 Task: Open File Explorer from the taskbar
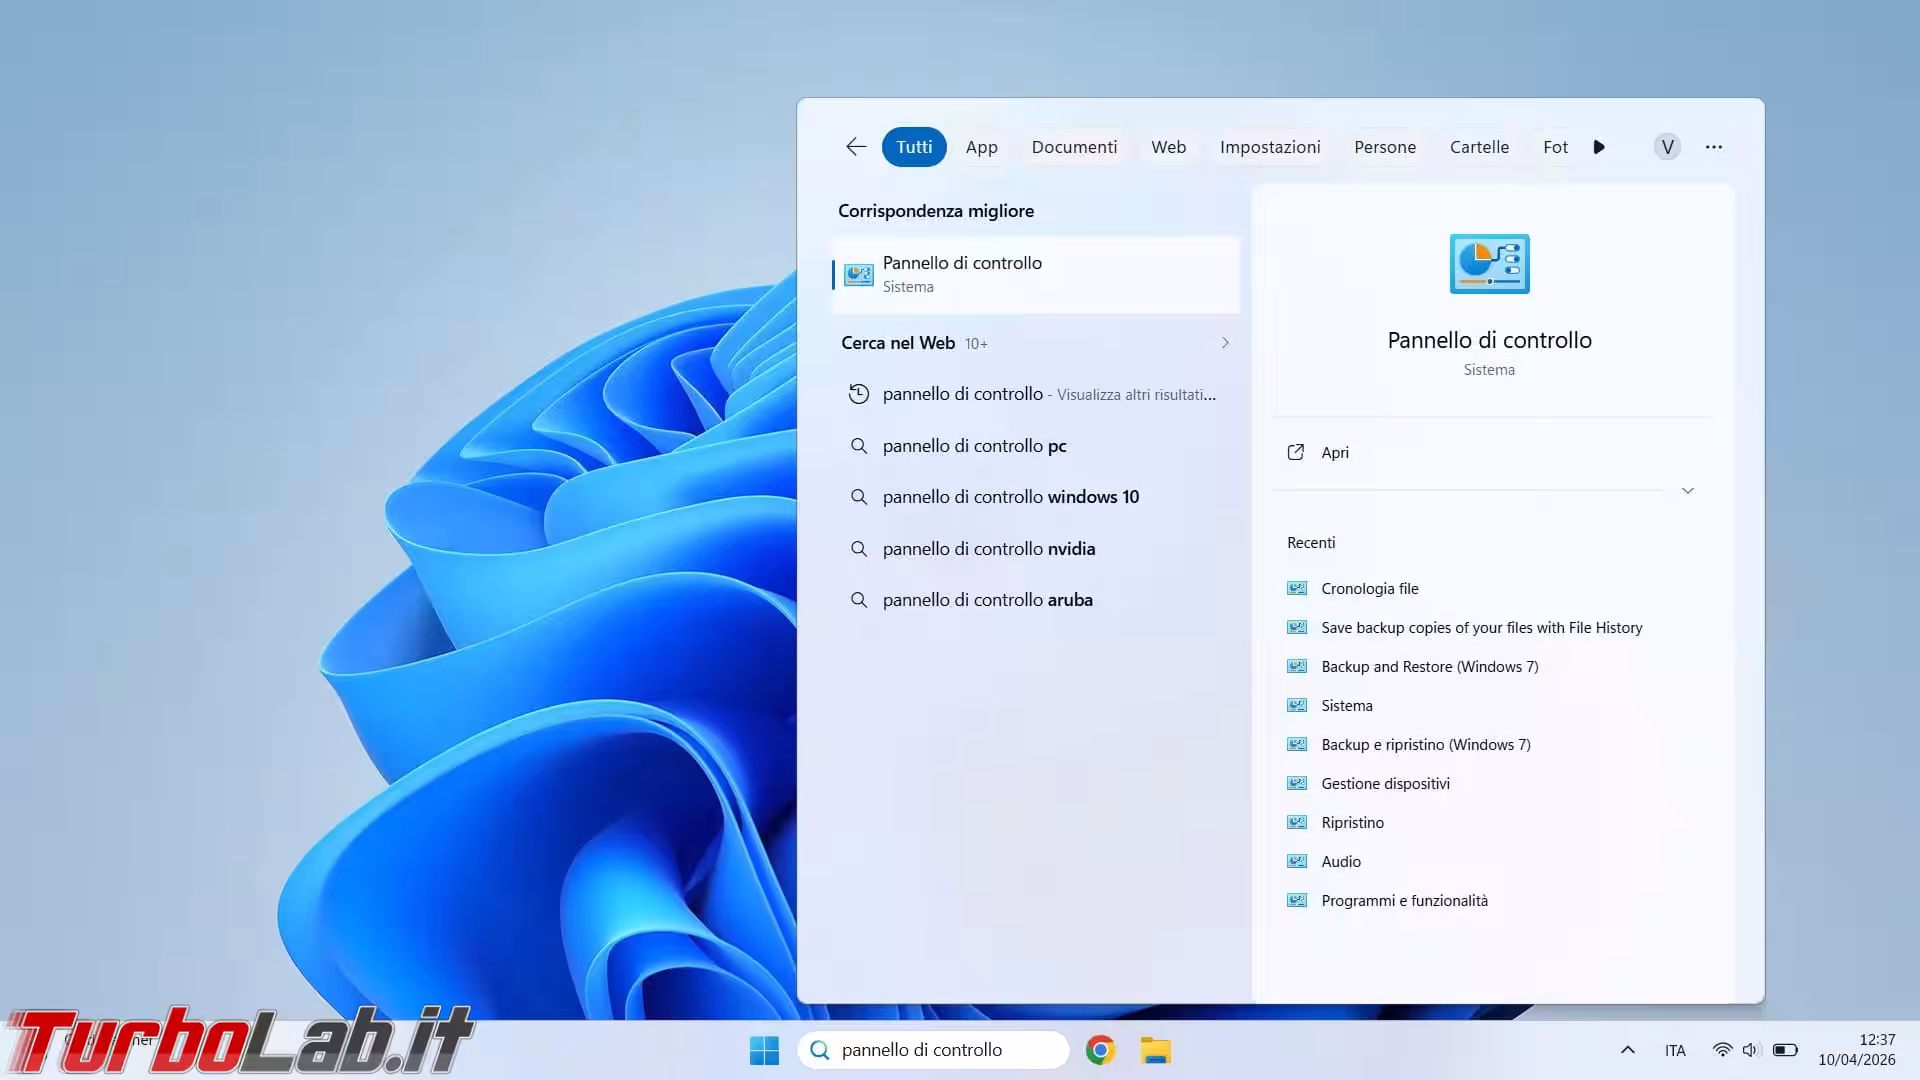[x=1155, y=1050]
